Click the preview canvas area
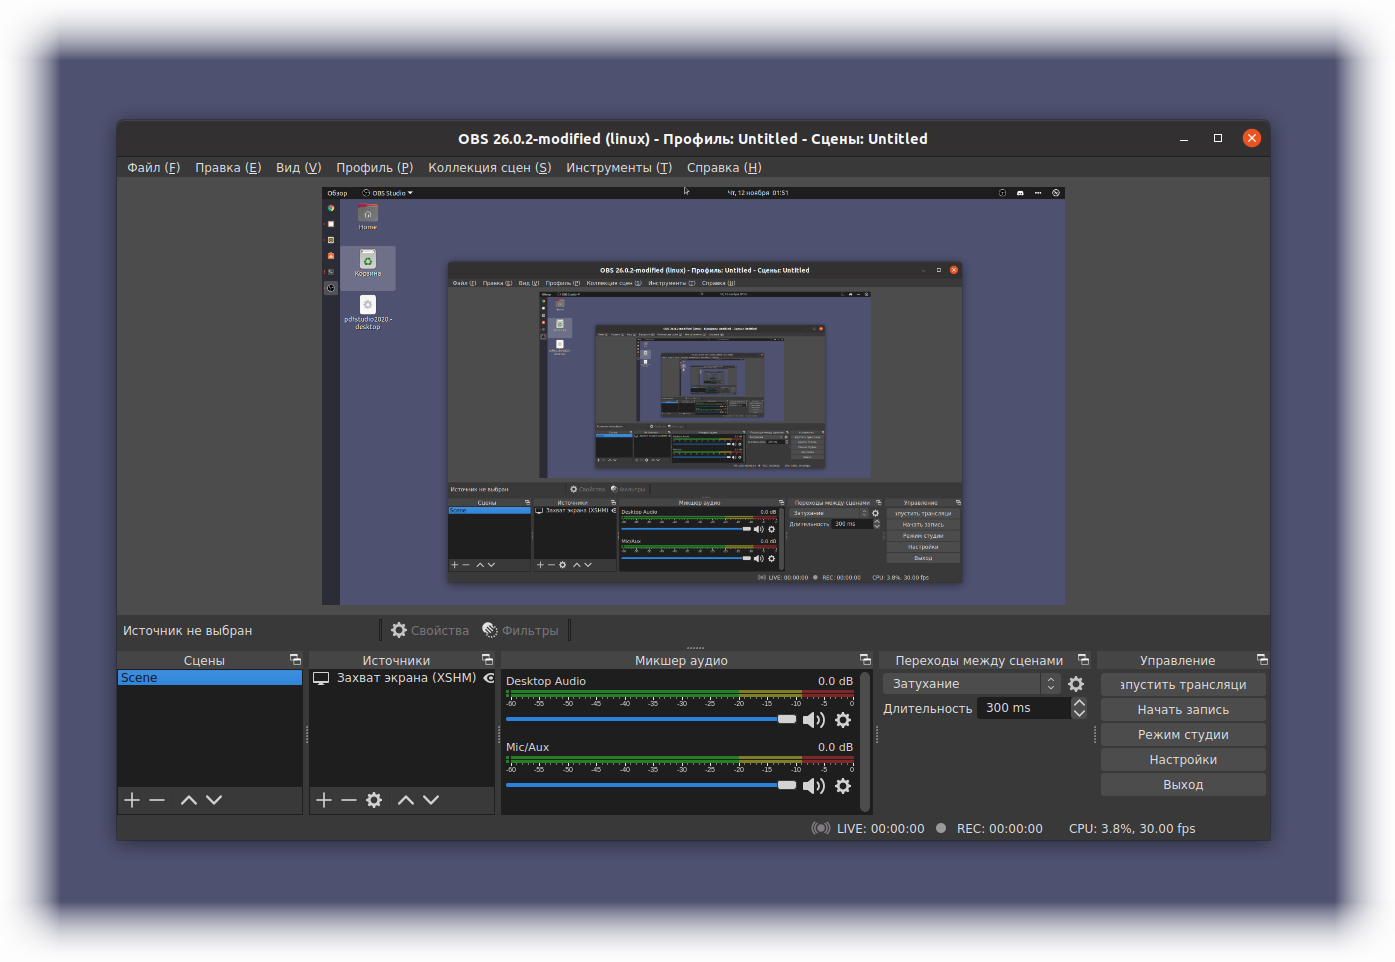The image size is (1395, 962). [x=693, y=396]
